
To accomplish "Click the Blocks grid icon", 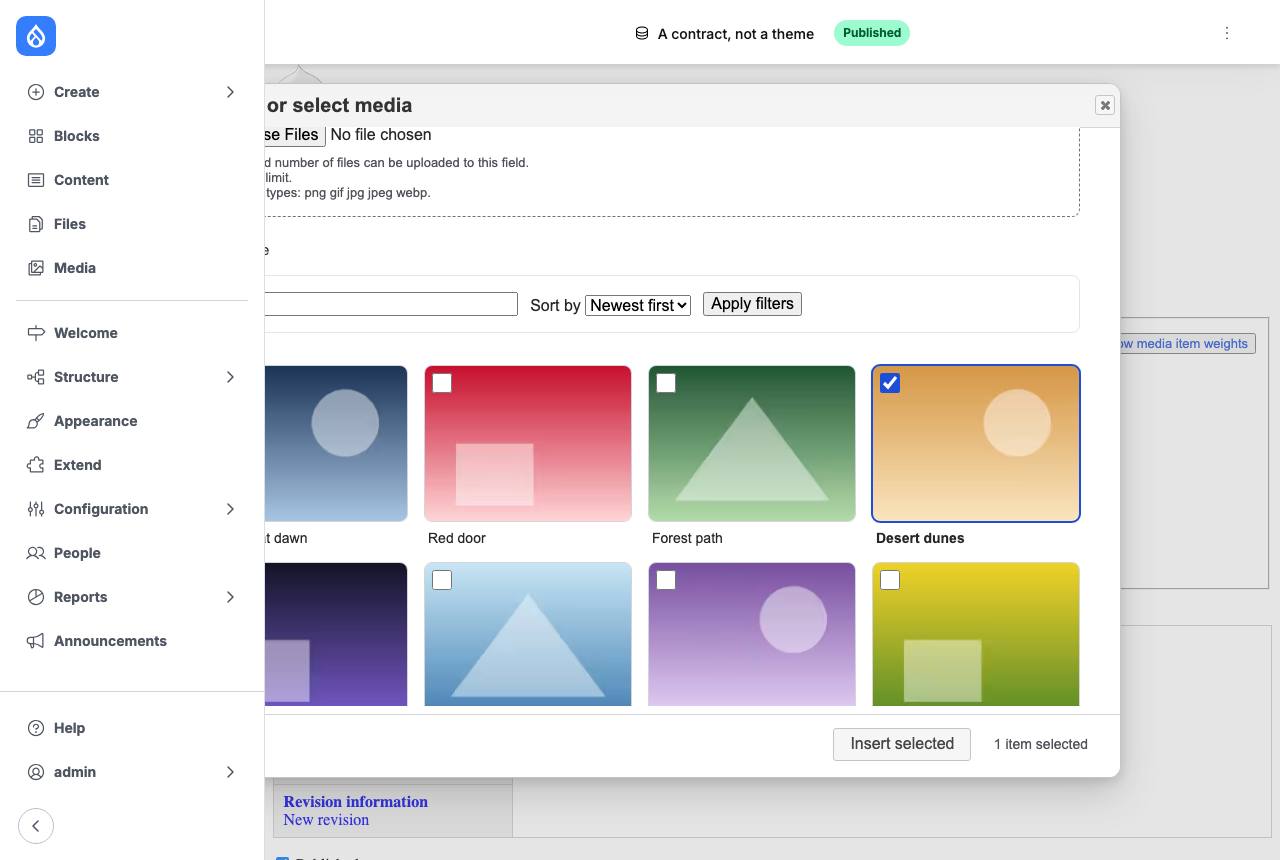I will click(x=36, y=136).
